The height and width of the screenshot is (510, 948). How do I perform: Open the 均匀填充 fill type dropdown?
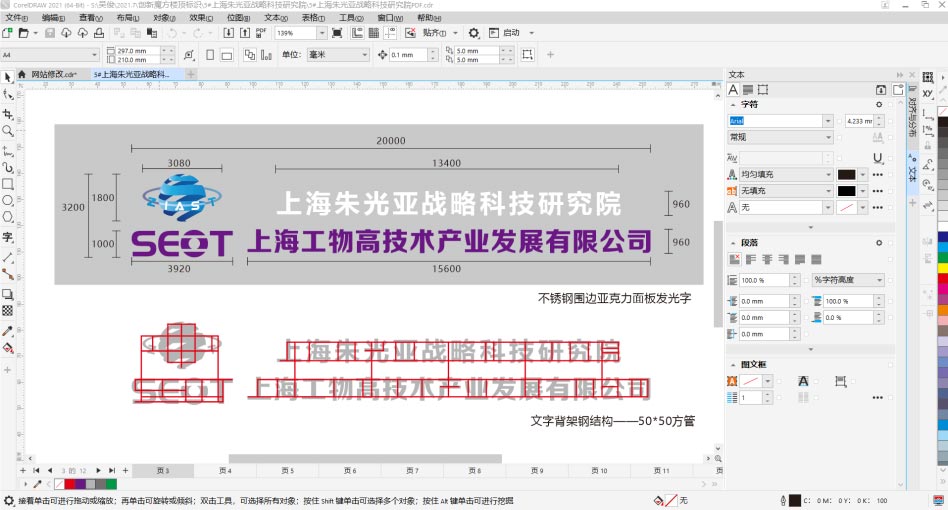(828, 174)
